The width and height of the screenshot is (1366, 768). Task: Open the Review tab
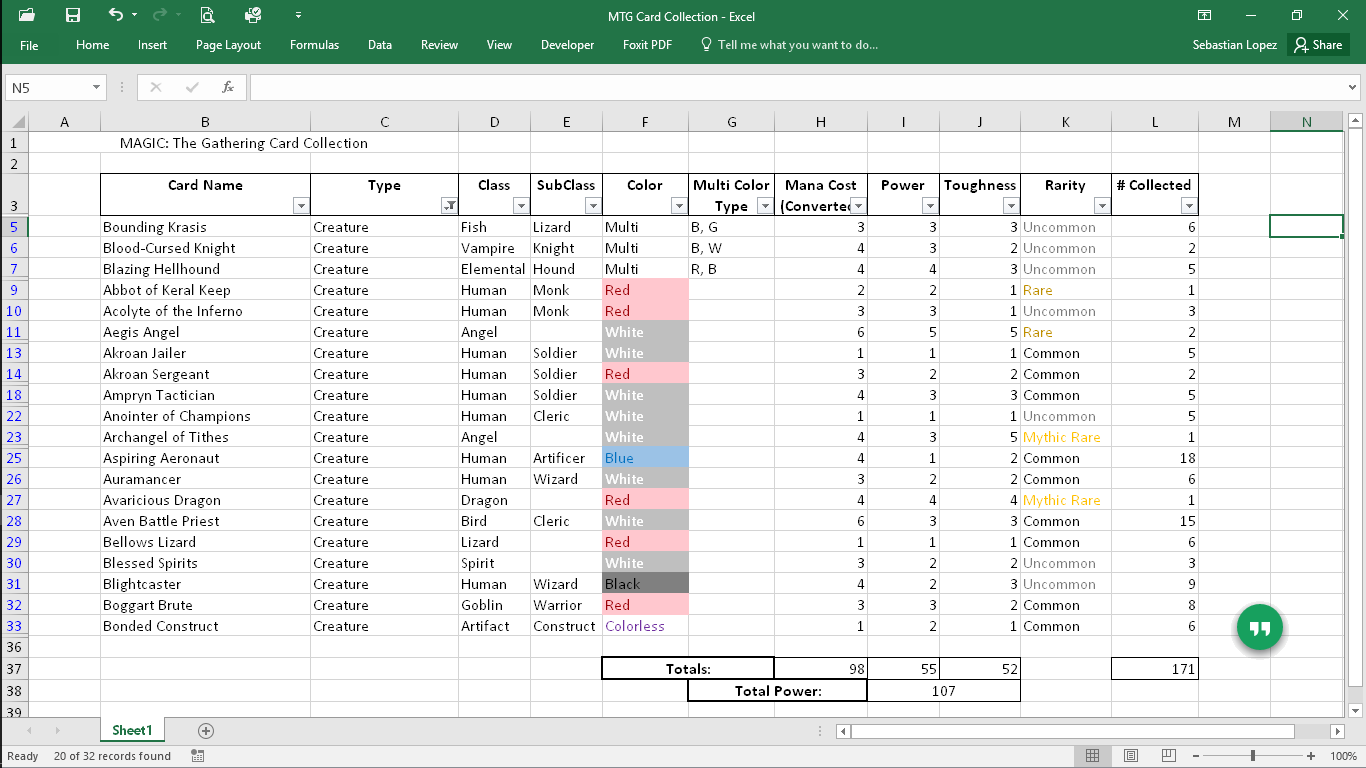[439, 45]
